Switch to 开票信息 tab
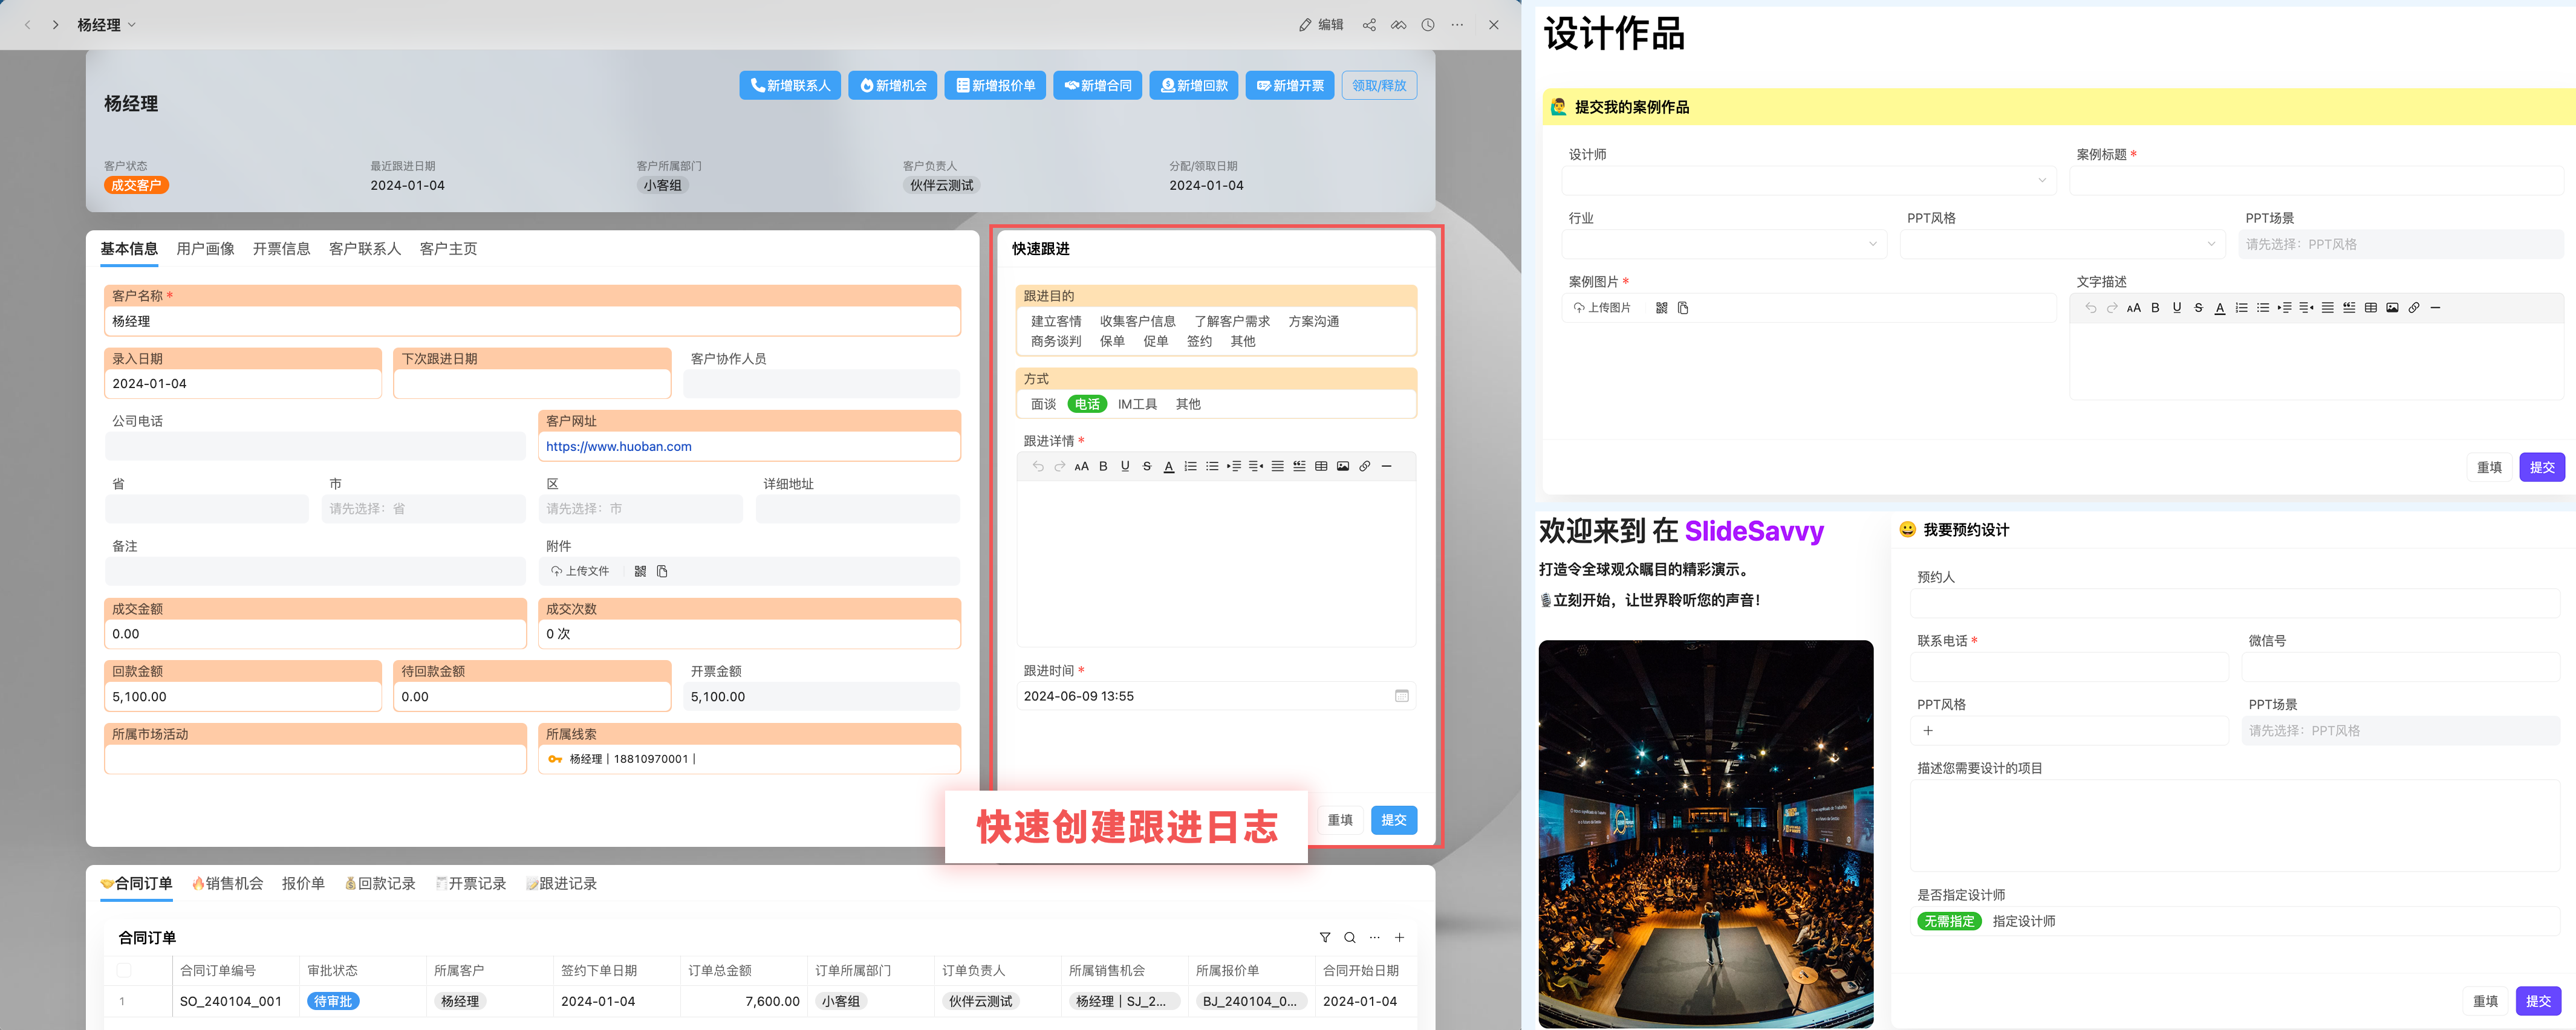Image resolution: width=2576 pixels, height=1030 pixels. point(281,249)
